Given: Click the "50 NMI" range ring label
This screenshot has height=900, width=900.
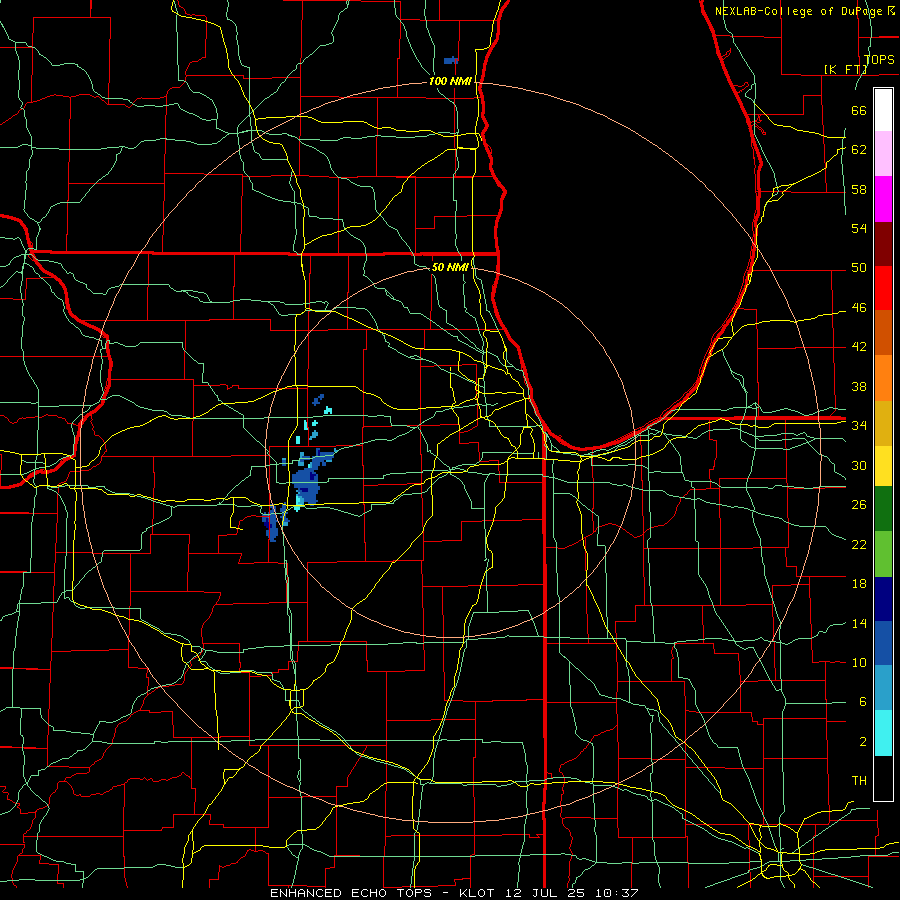Looking at the screenshot, I should (x=450, y=267).
